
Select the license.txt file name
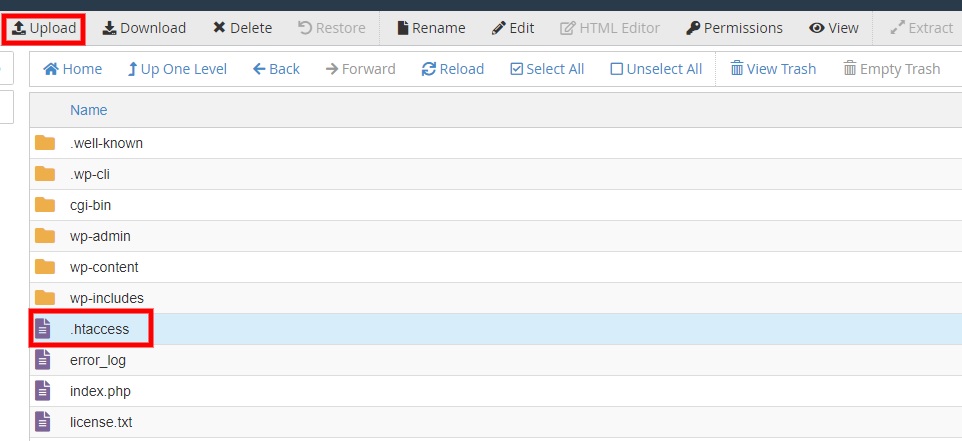(101, 423)
